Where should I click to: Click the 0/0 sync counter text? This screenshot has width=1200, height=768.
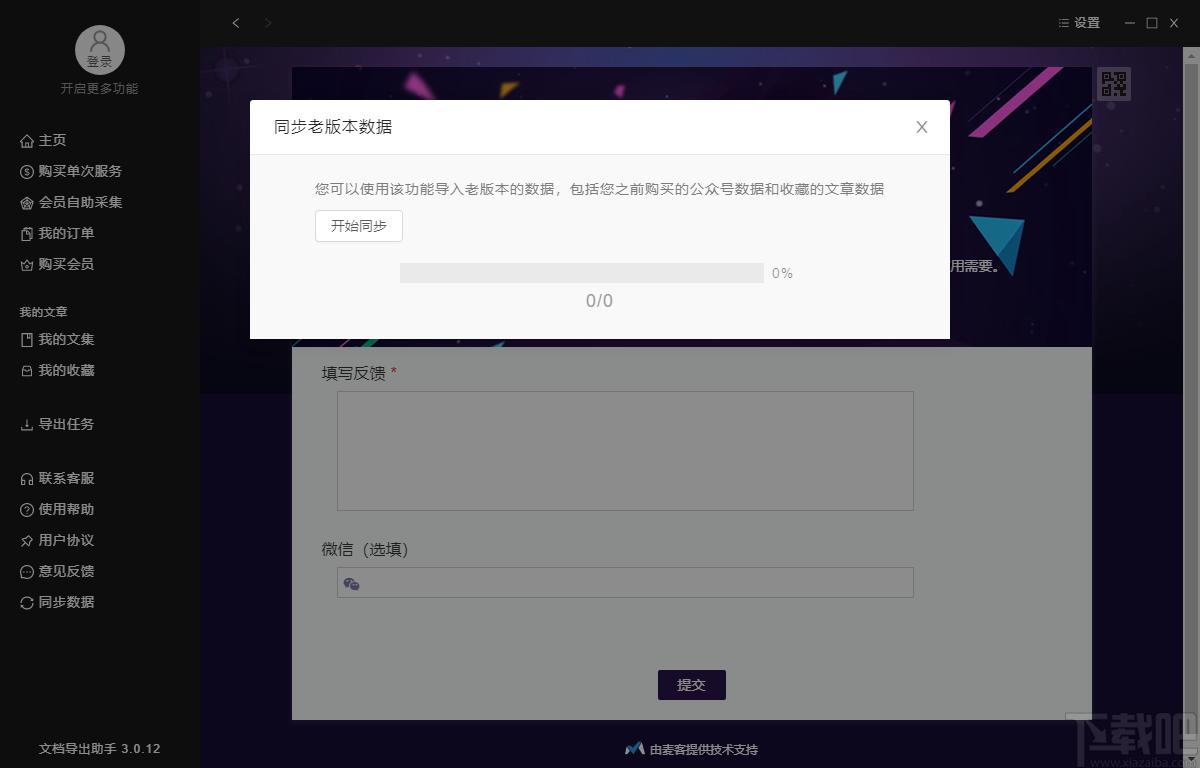pyautogui.click(x=599, y=301)
